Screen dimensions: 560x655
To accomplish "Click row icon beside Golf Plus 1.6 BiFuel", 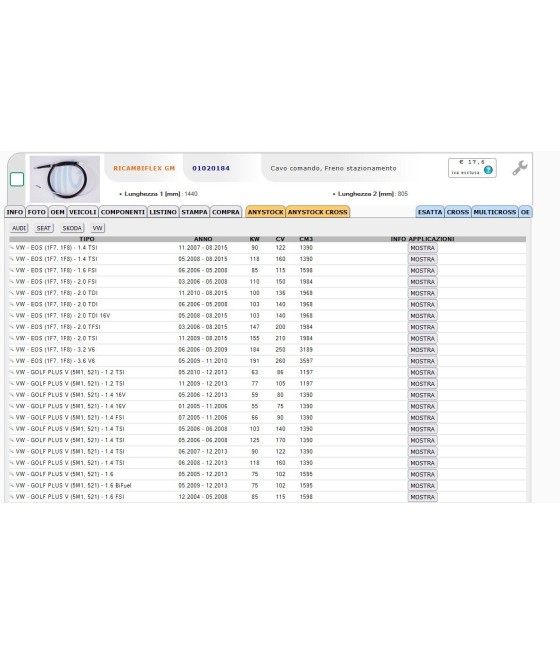I will coord(12,486).
